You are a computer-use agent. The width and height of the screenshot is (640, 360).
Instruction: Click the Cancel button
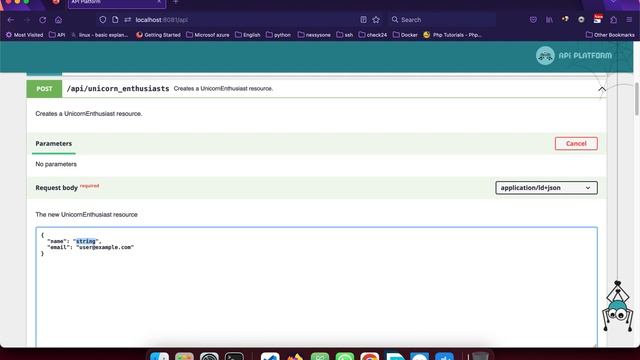click(576, 143)
